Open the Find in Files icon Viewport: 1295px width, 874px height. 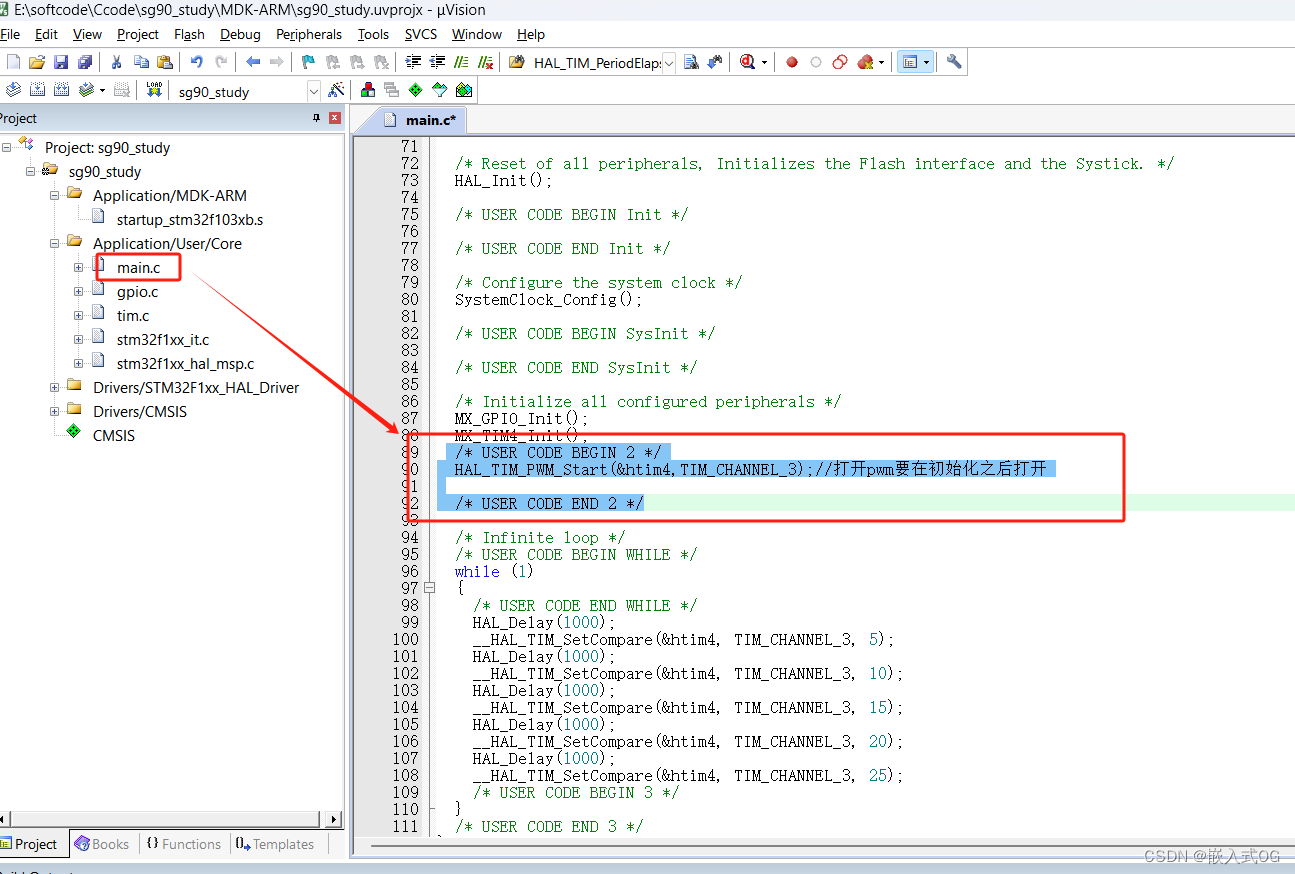pyautogui.click(x=516, y=62)
